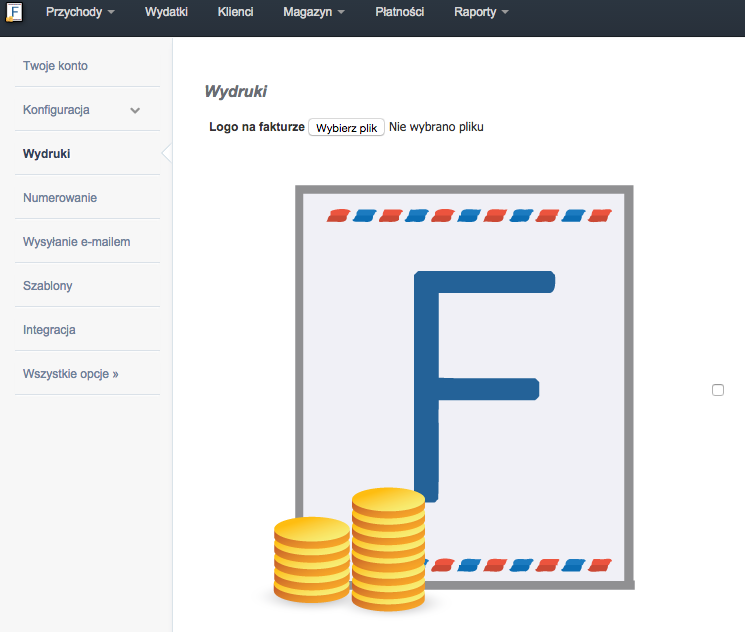Image resolution: width=745 pixels, height=632 pixels.
Task: Open the Integracja section
Action: pos(49,330)
